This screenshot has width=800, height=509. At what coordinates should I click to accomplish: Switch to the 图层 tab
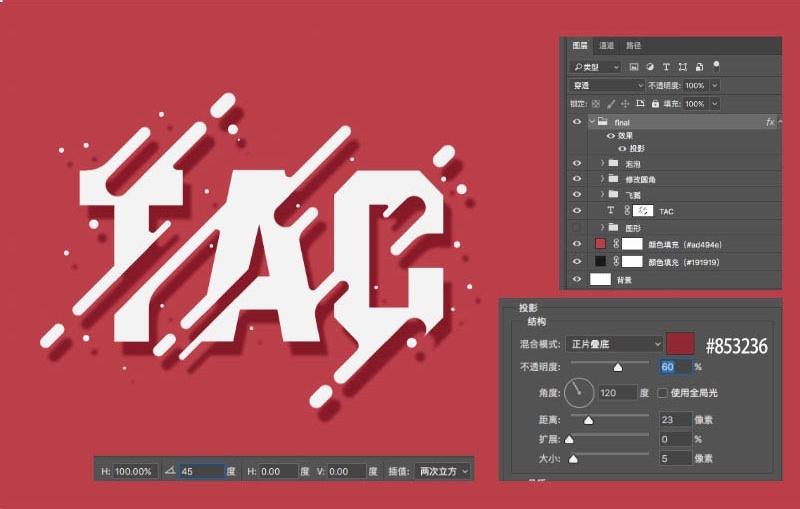[580, 45]
